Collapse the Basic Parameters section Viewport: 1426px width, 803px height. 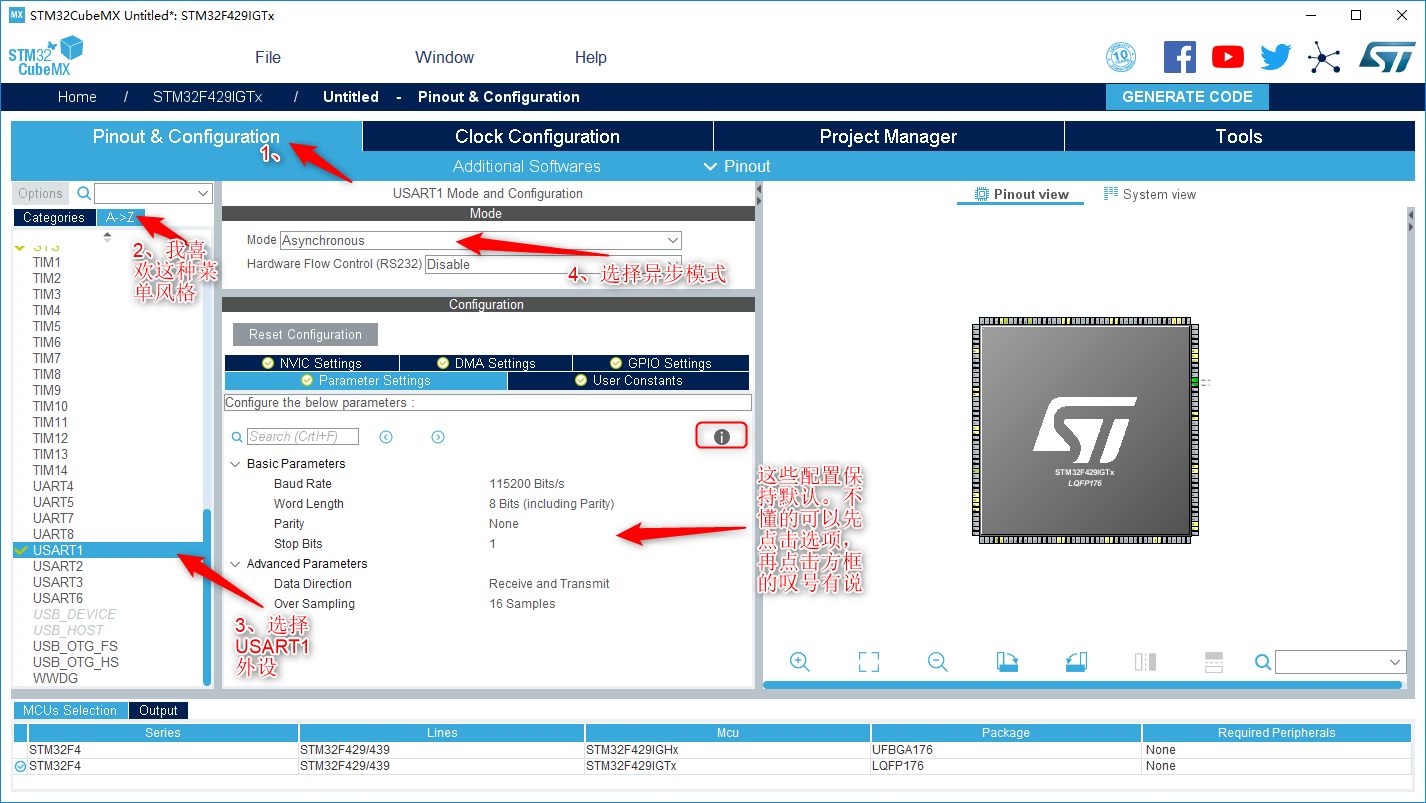click(236, 463)
